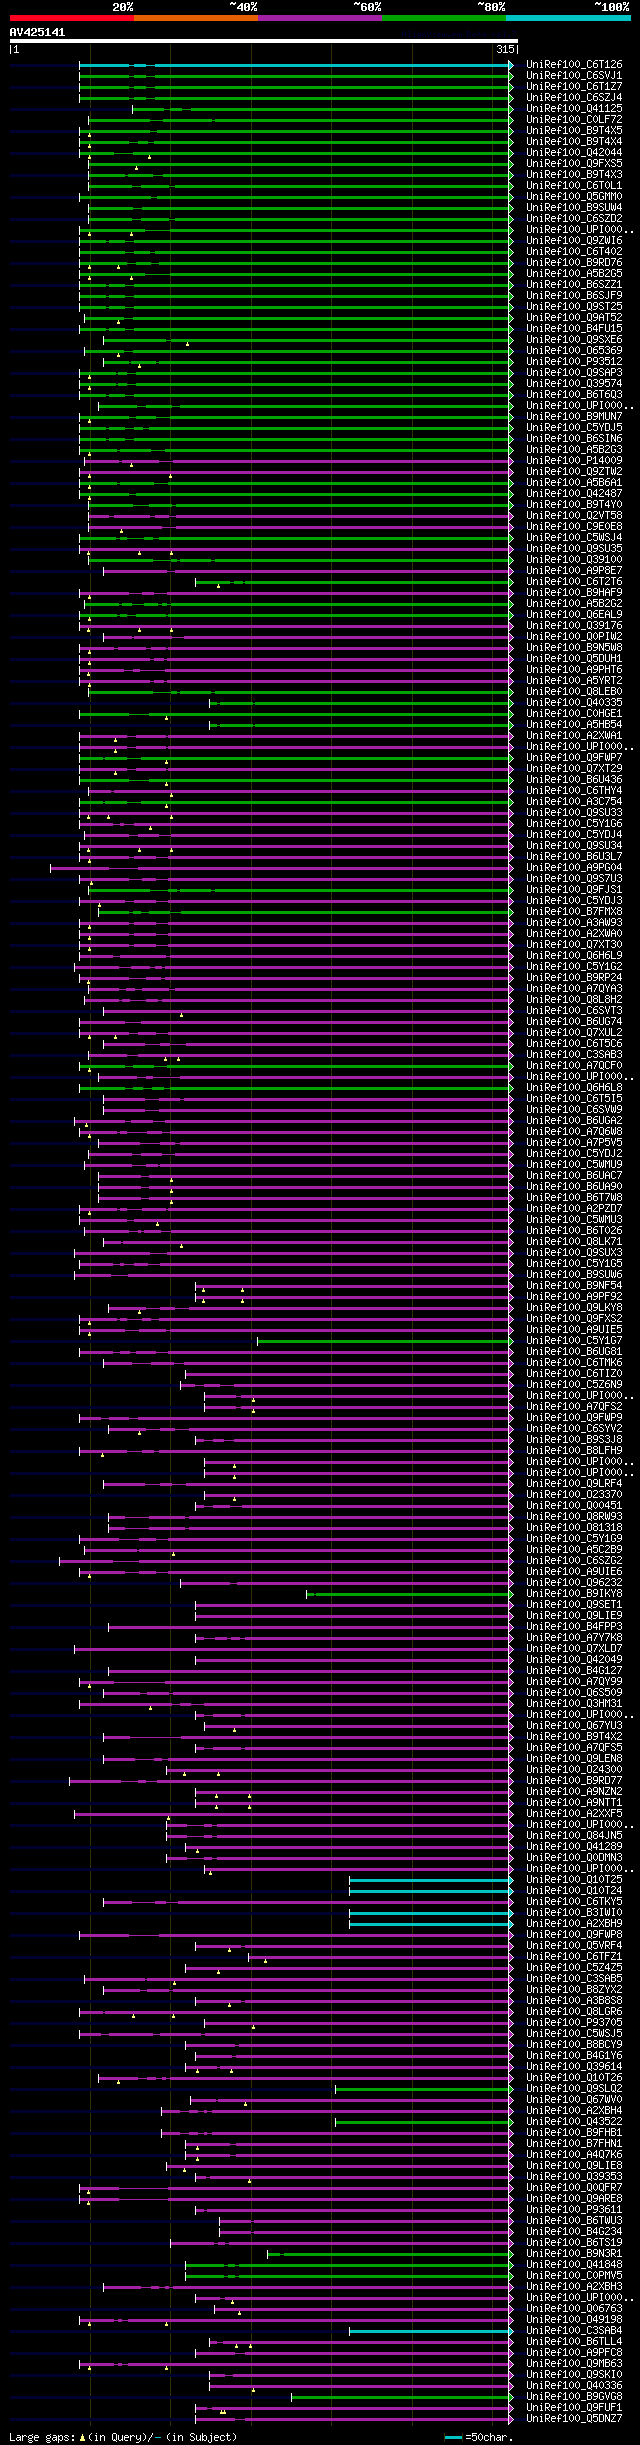Select hit label UniRef100_C6TMK6
640x2445 pixels.
tap(574, 1363)
